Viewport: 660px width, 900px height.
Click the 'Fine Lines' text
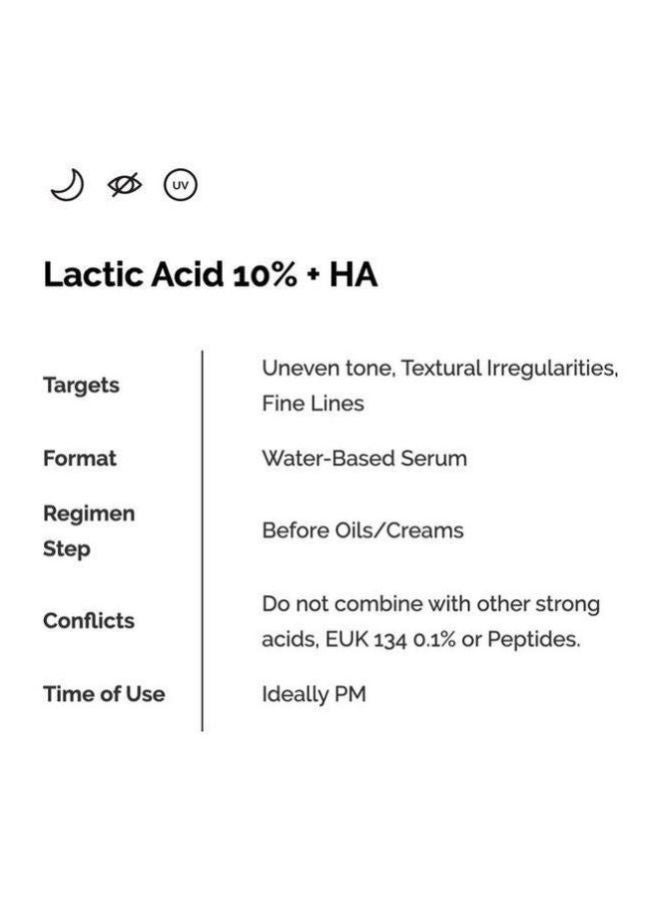point(313,404)
